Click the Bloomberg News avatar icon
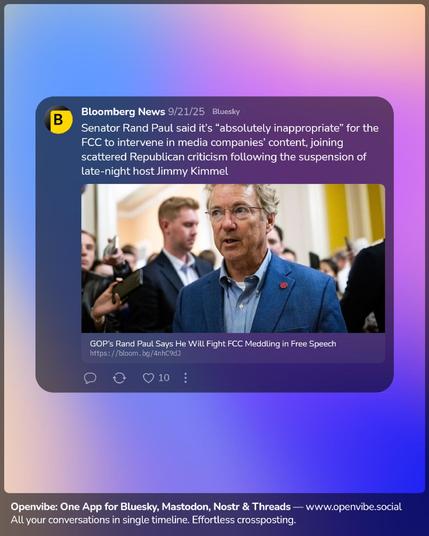The image size is (429, 536). [x=59, y=120]
